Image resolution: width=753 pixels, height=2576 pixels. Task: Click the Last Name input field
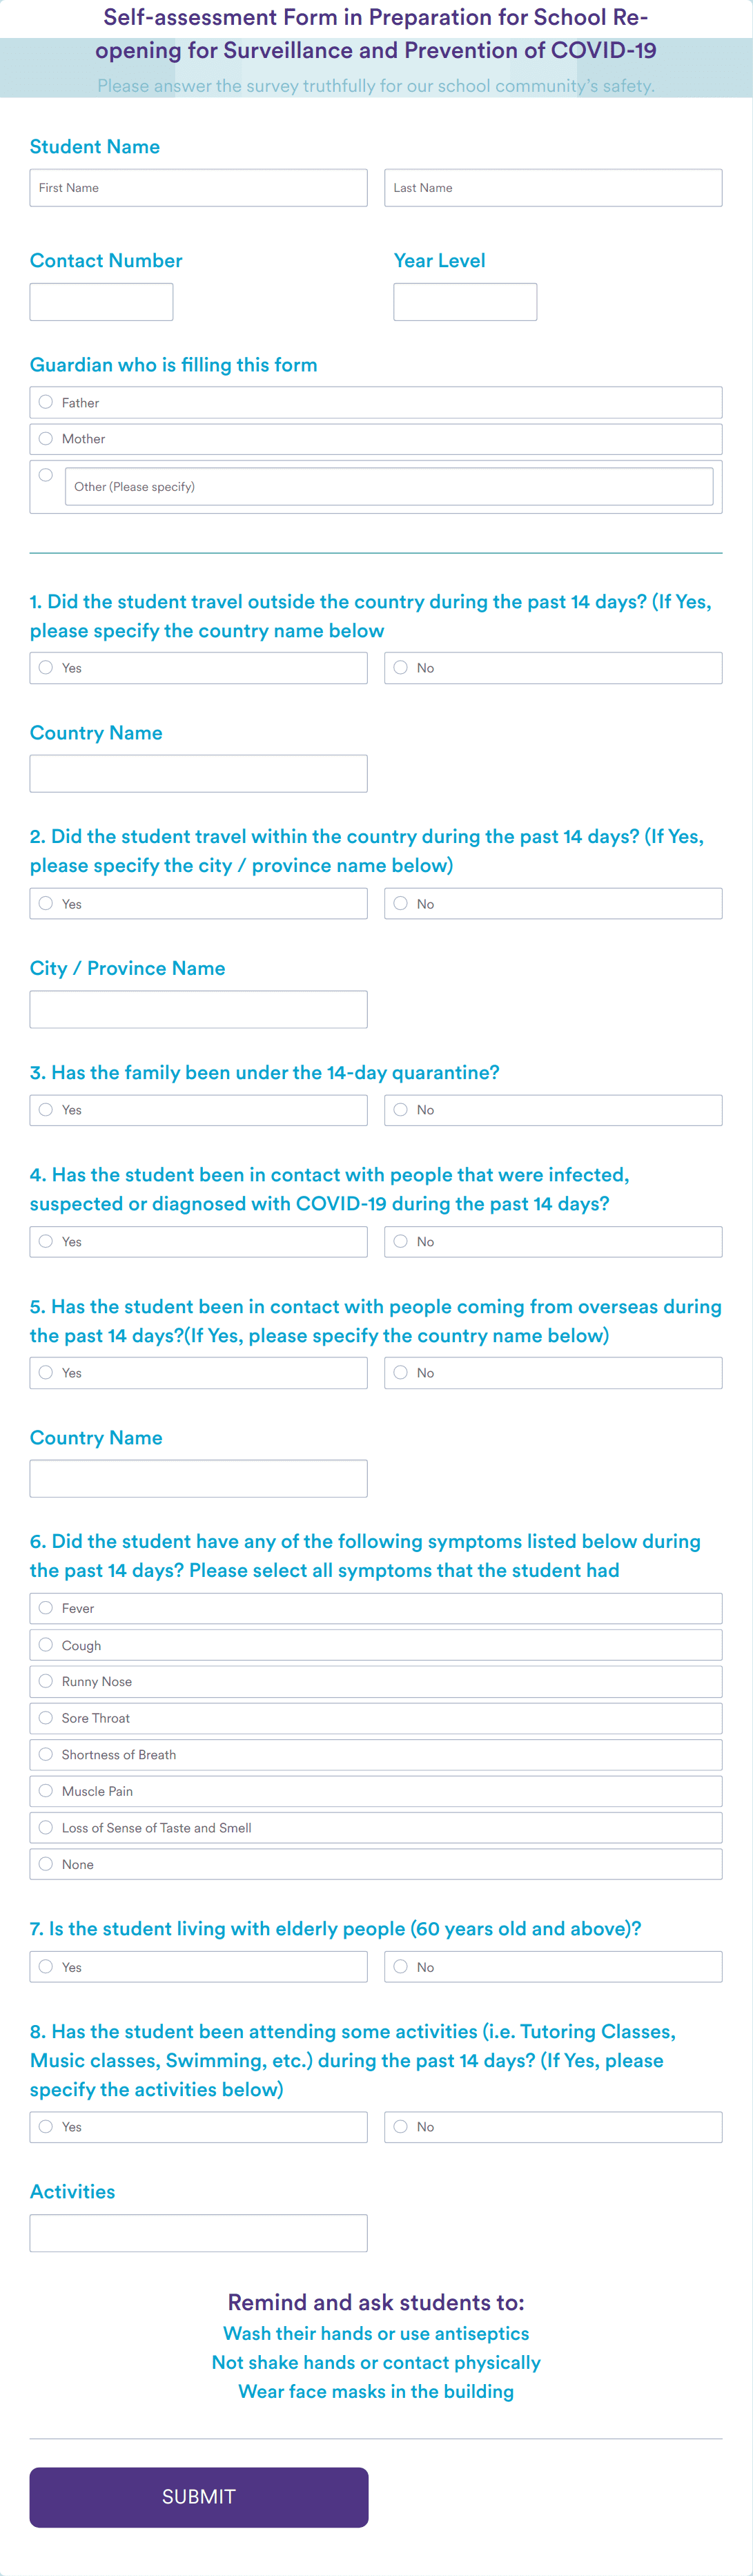pyautogui.click(x=553, y=187)
